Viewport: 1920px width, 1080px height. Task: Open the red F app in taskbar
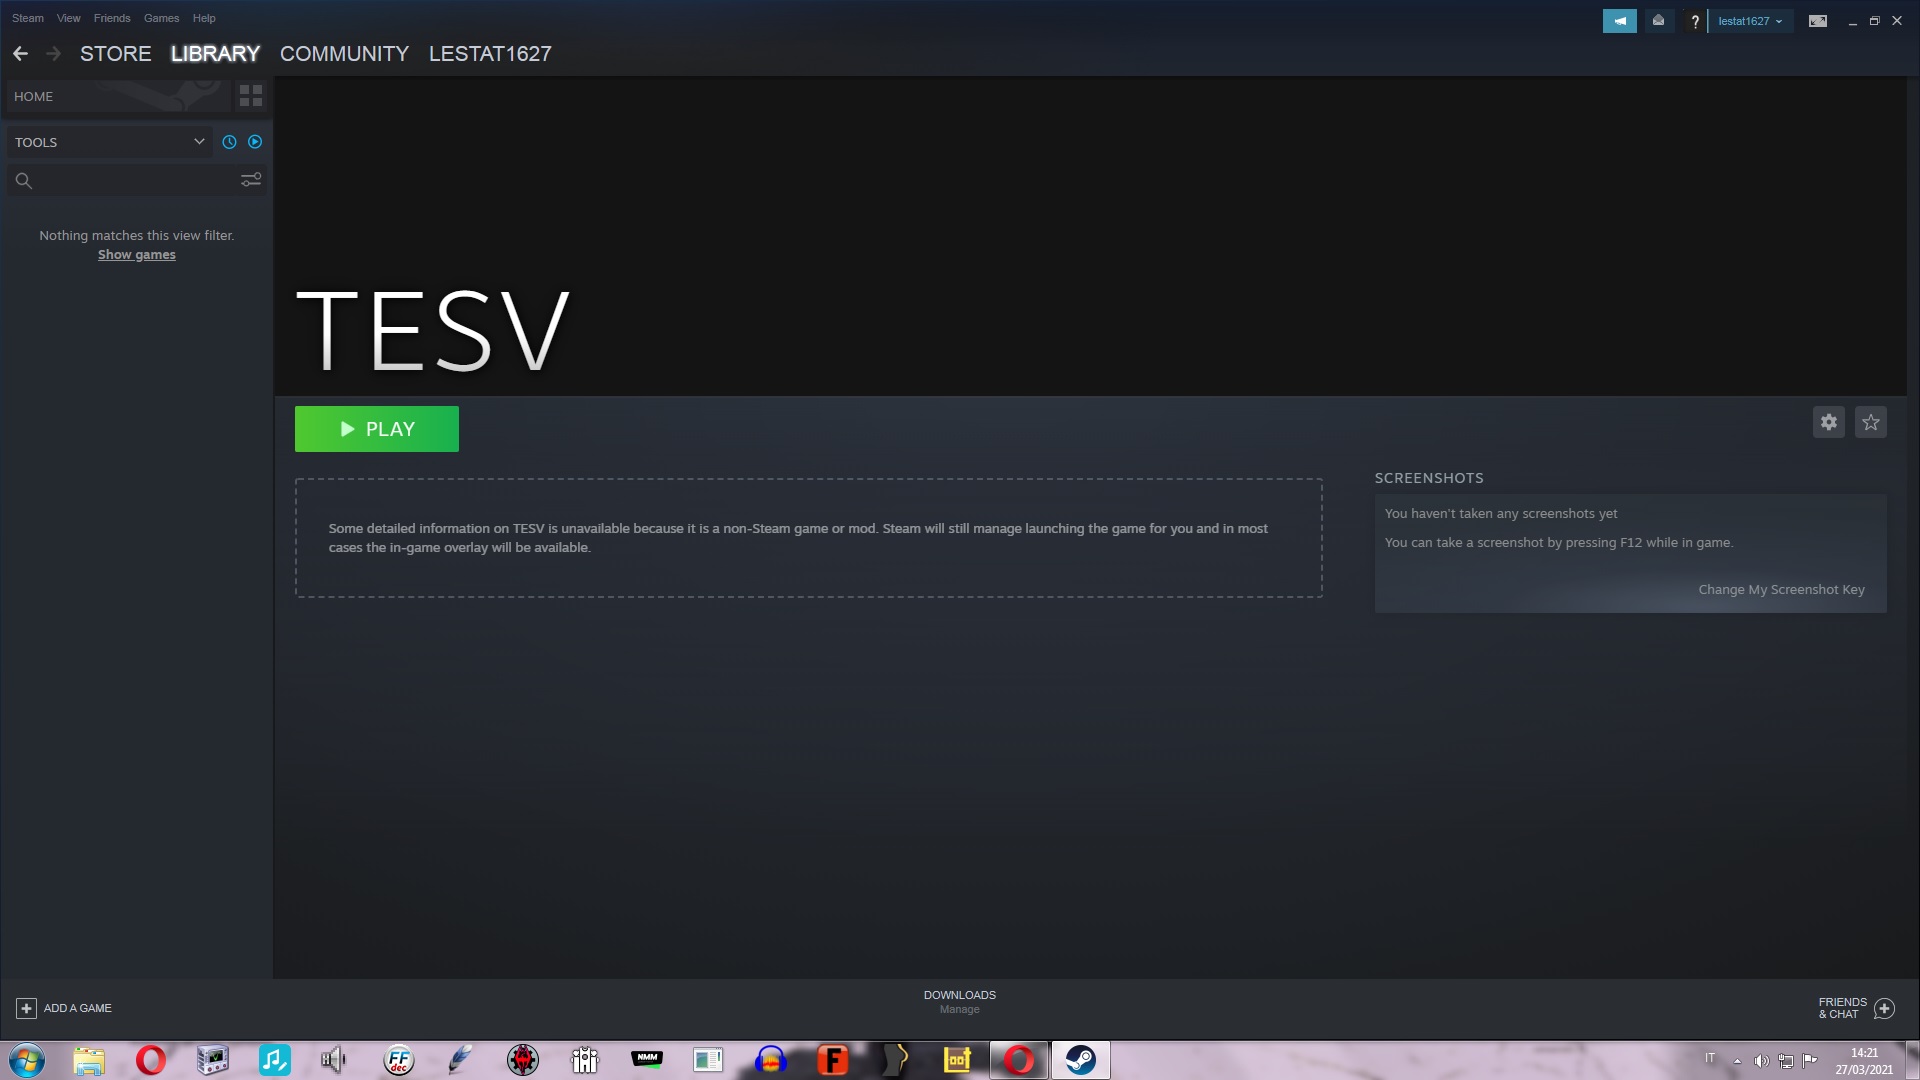point(832,1060)
